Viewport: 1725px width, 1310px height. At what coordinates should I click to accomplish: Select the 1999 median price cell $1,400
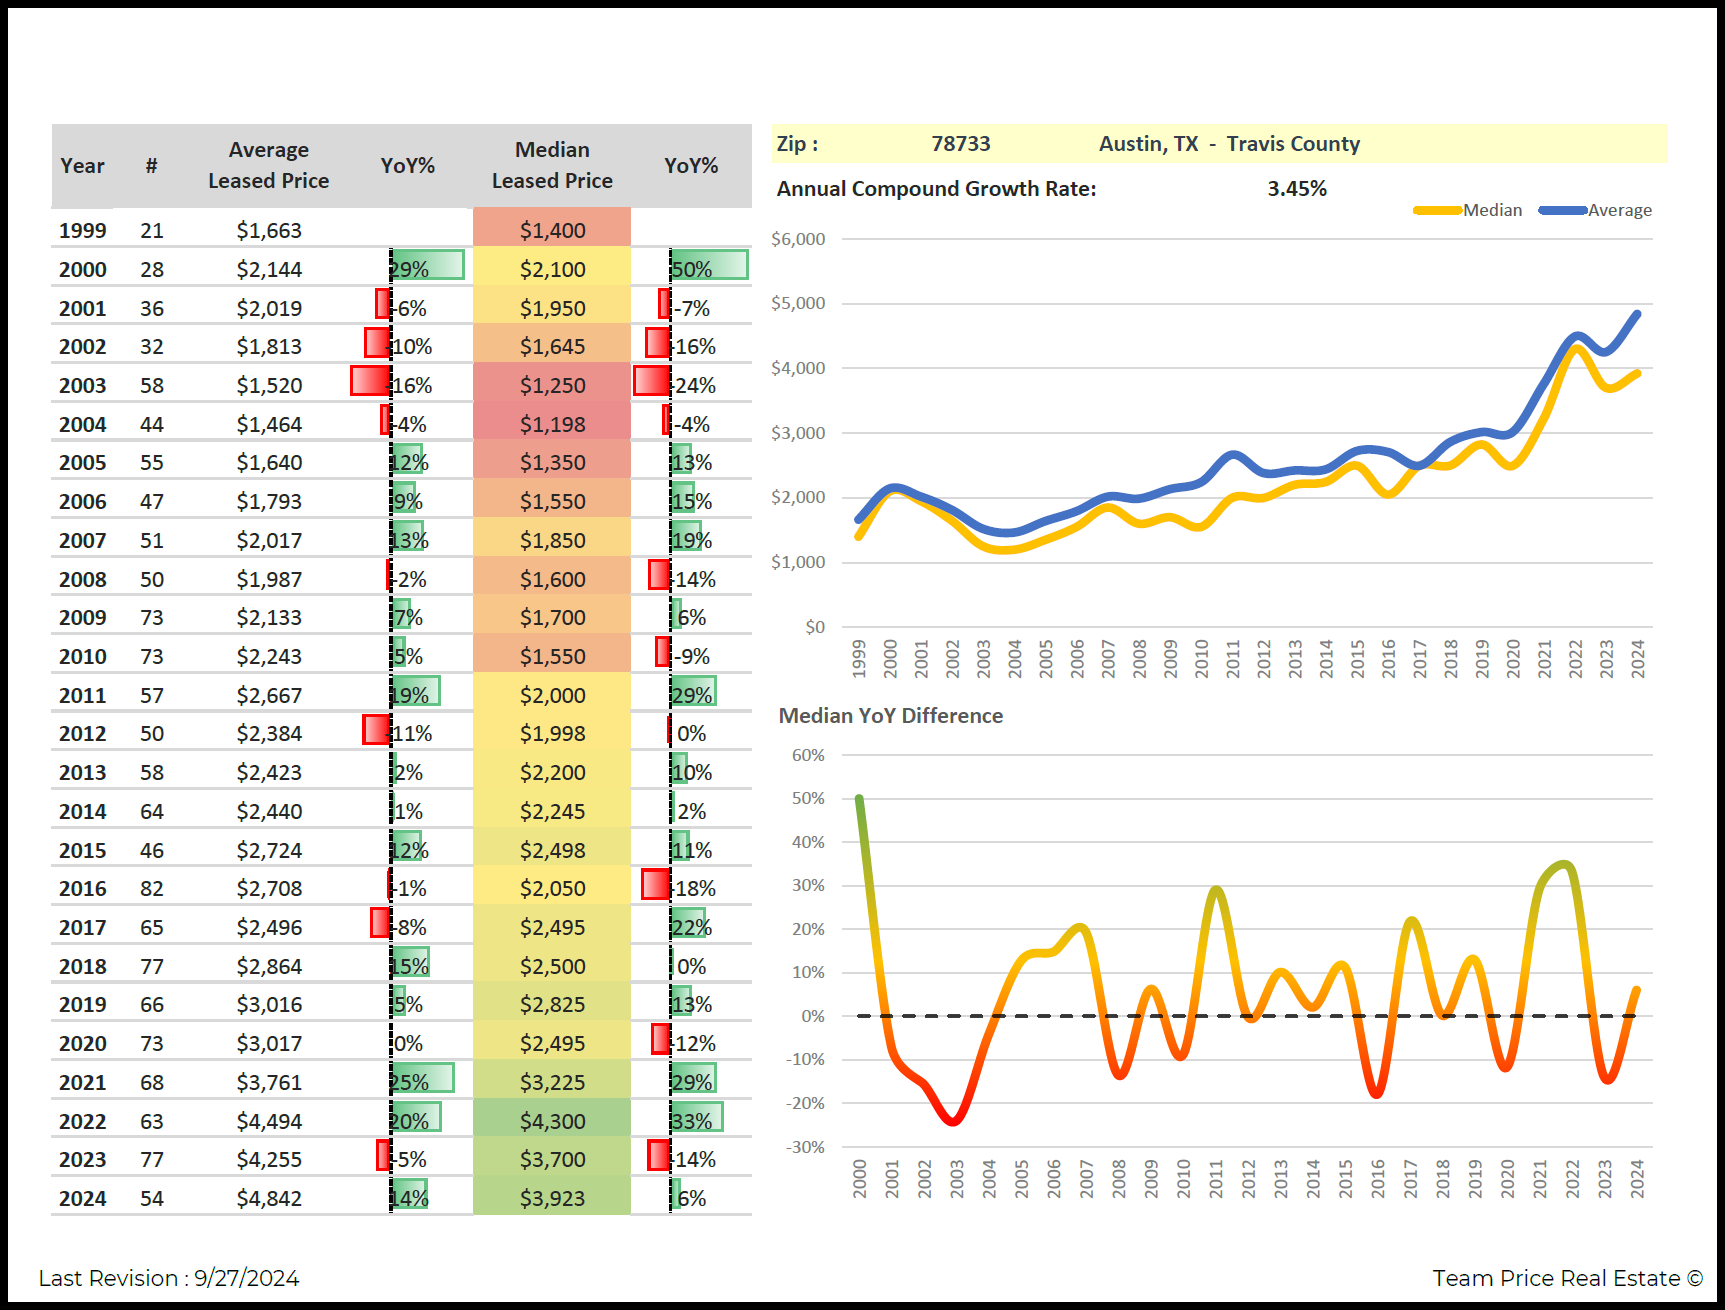552,230
